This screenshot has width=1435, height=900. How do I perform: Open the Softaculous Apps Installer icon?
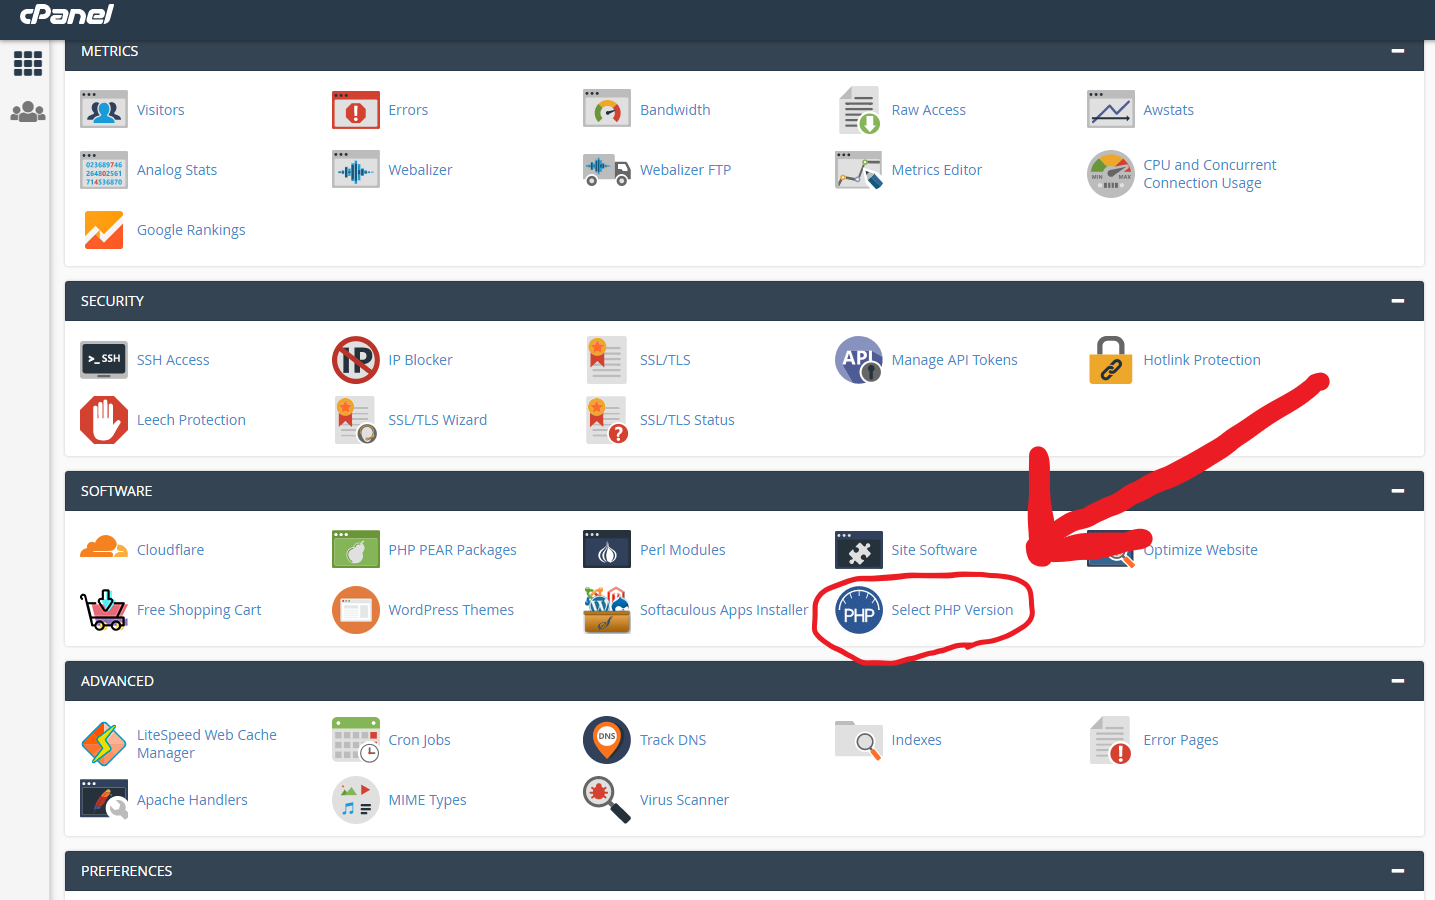[x=607, y=610]
